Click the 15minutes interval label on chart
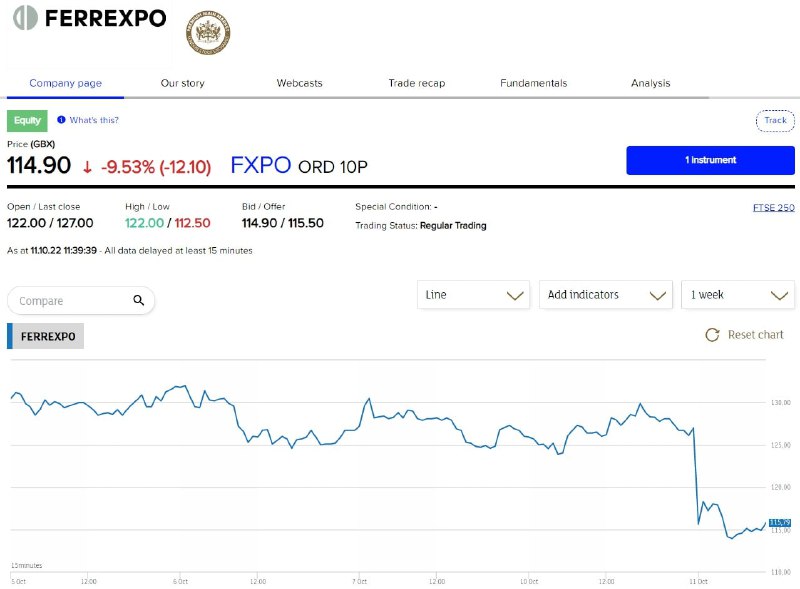This screenshot has width=800, height=589. (27, 566)
